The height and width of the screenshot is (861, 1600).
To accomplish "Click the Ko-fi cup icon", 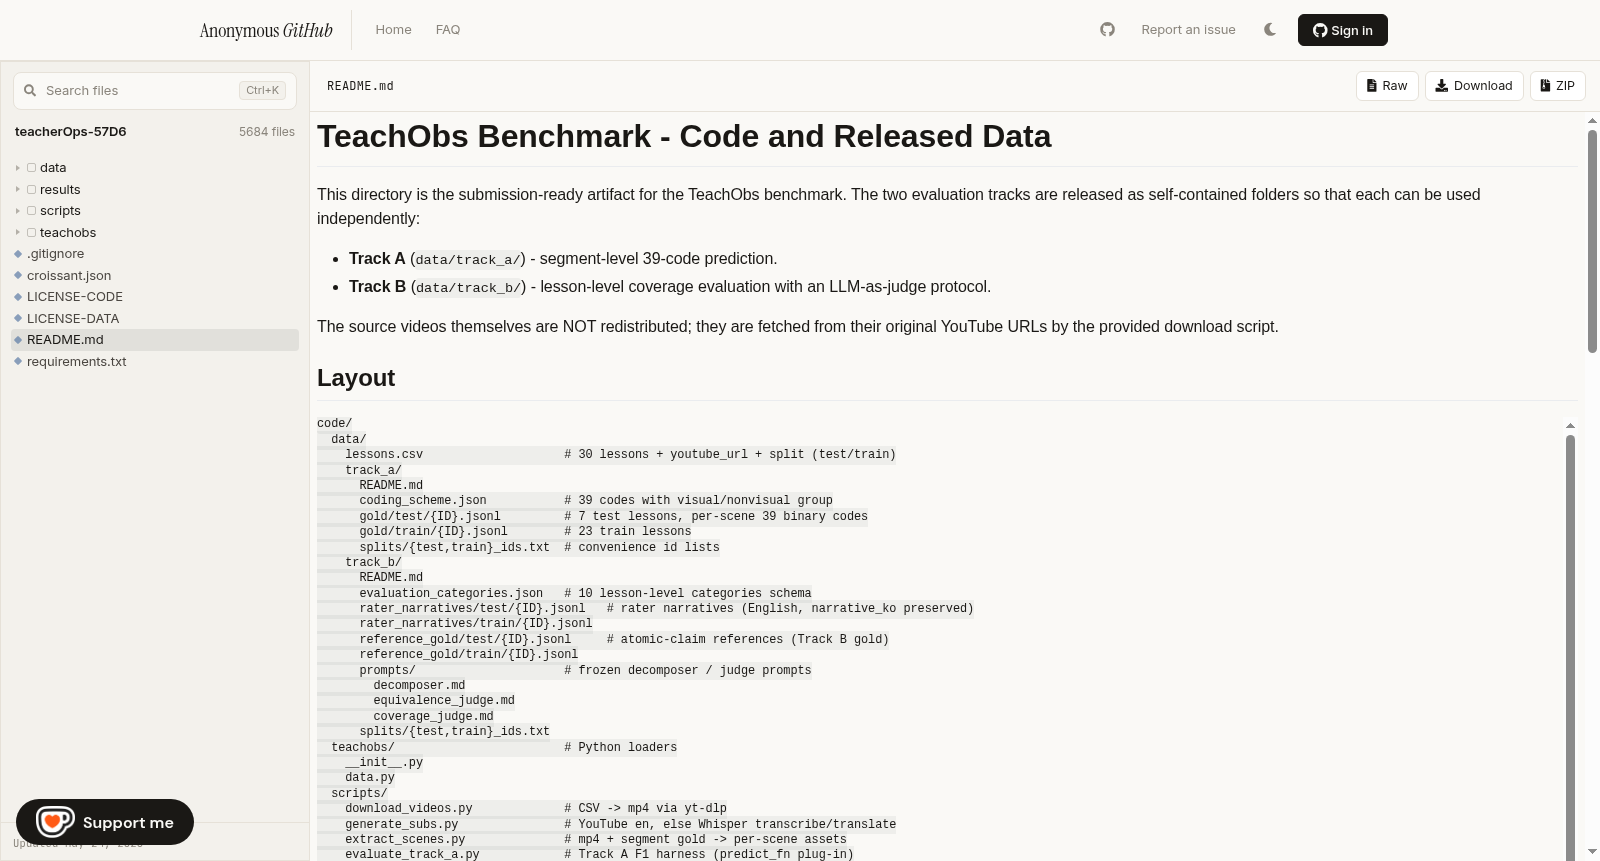I will click(x=55, y=822).
